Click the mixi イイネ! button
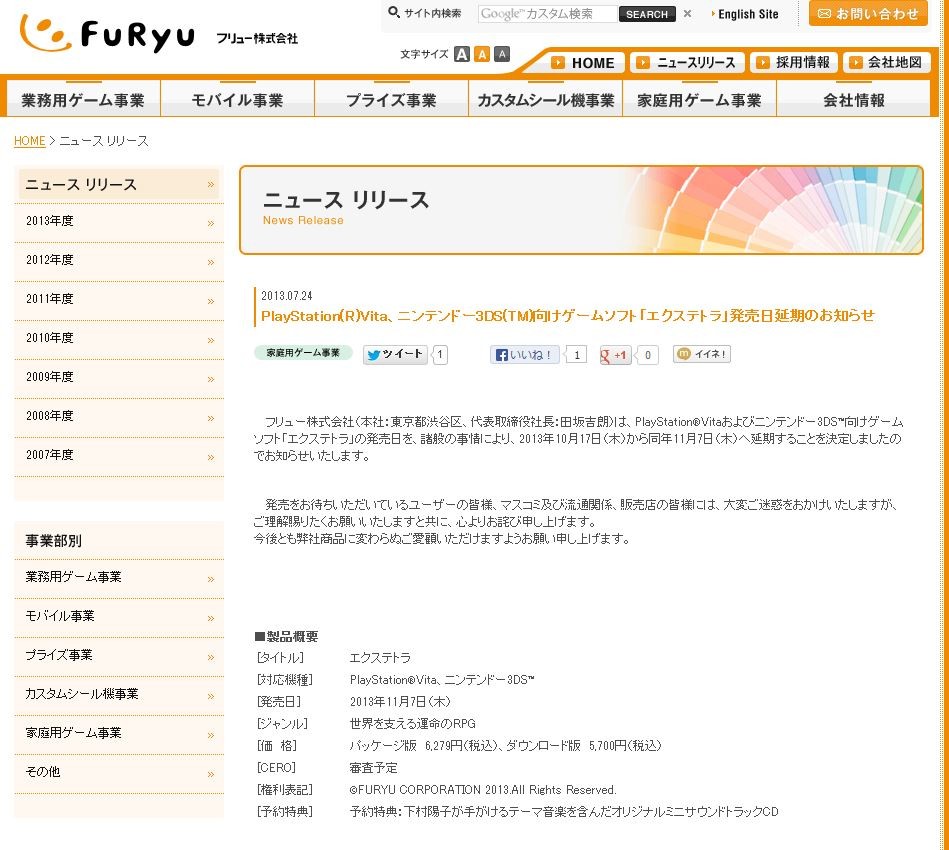Screen dimensions: 949x850 click(x=701, y=354)
